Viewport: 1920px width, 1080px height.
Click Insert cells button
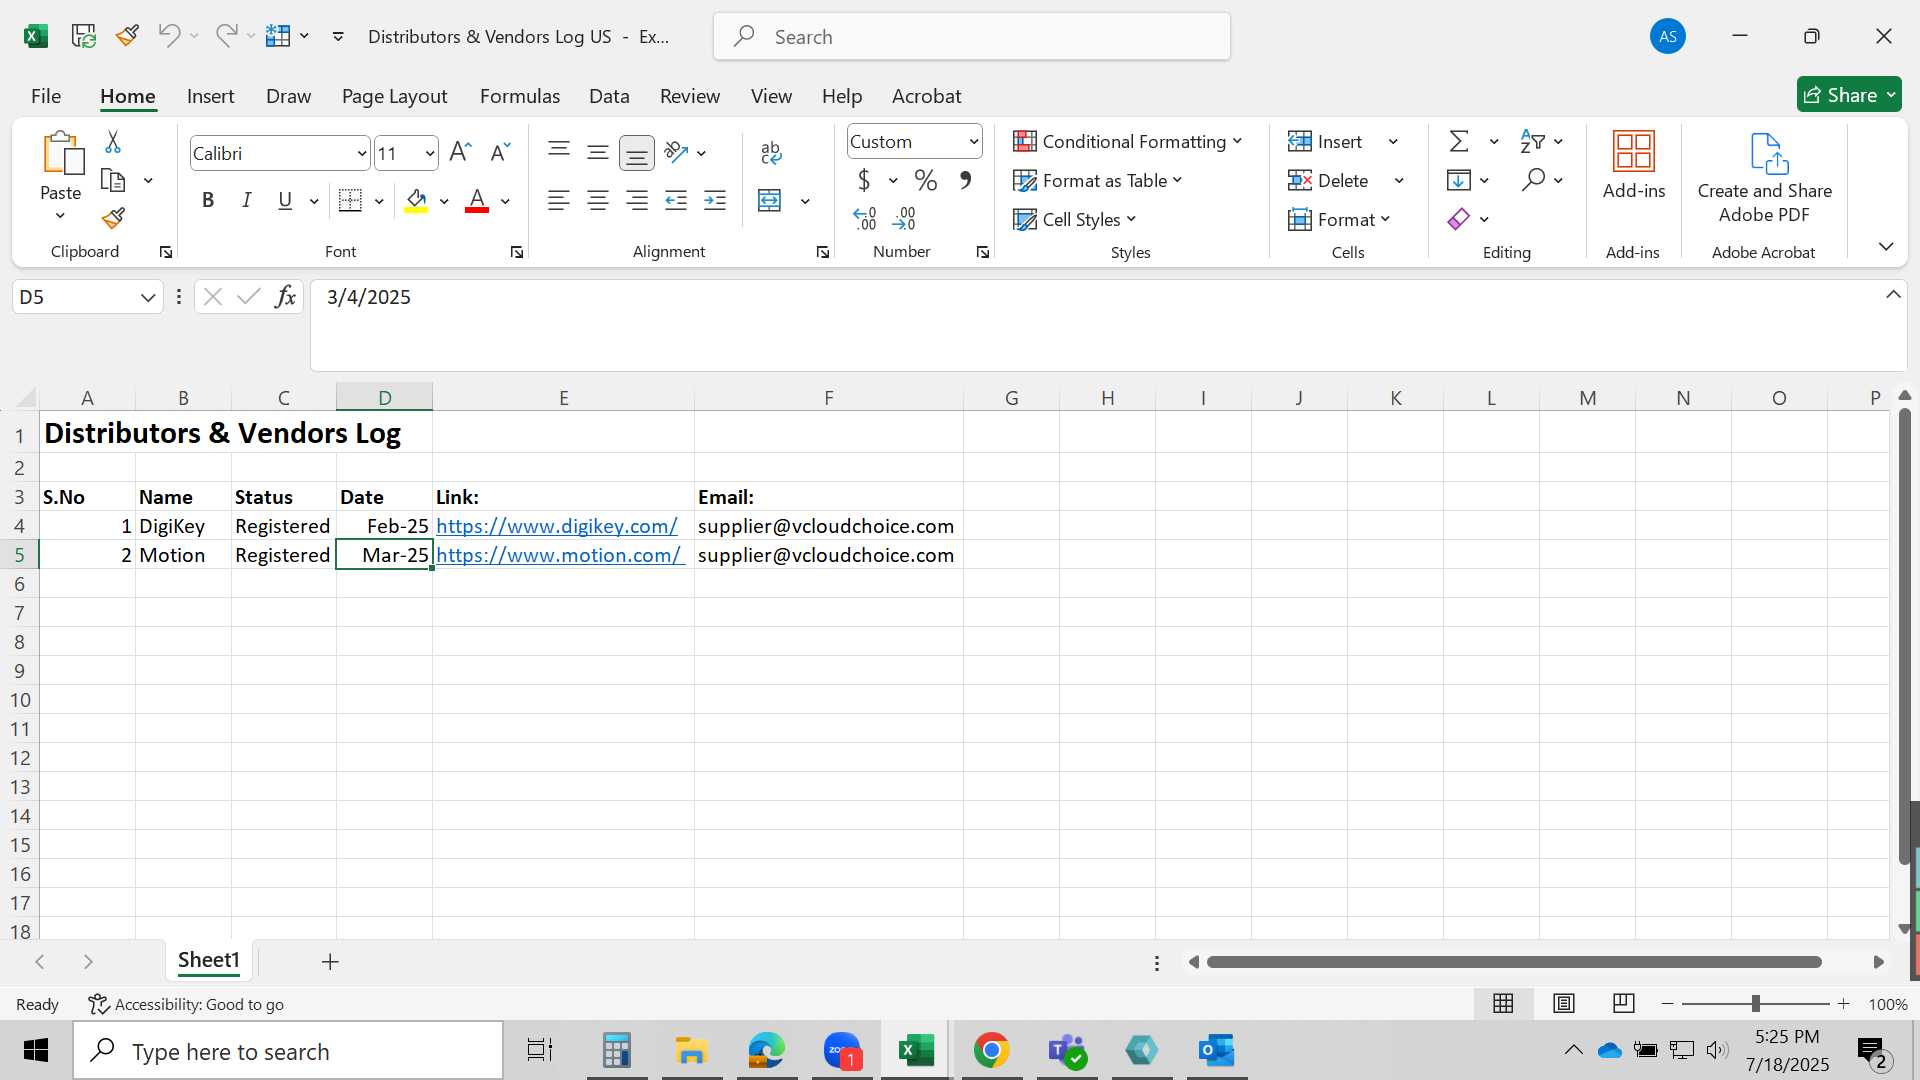[x=1325, y=141]
